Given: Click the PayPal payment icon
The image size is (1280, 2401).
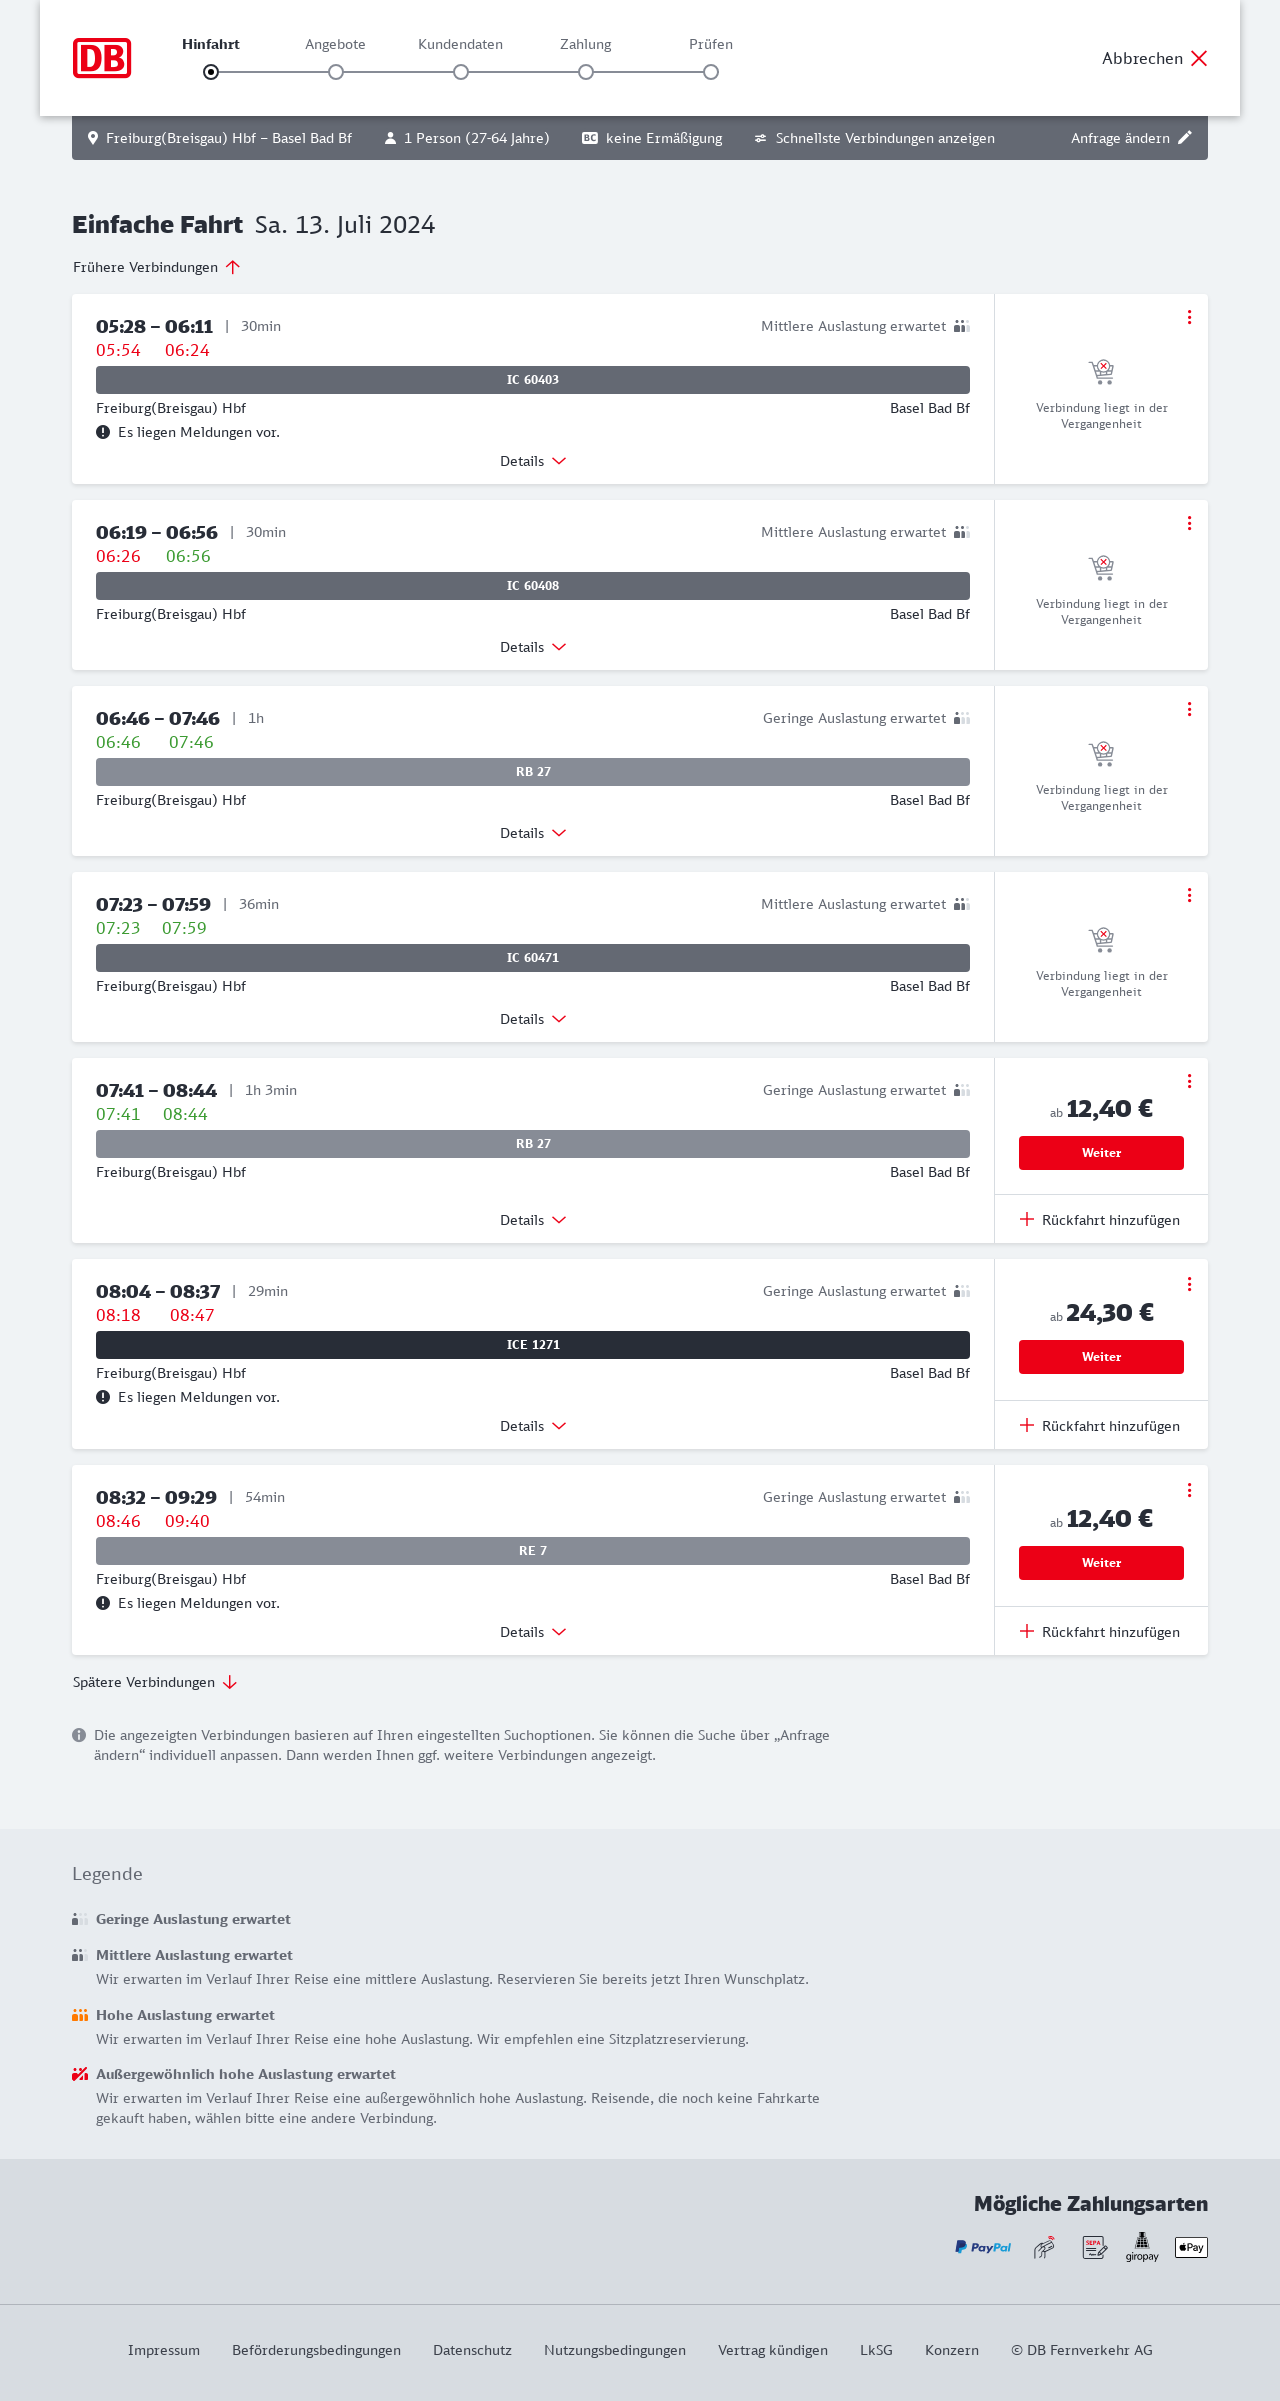Looking at the screenshot, I should click(983, 2247).
